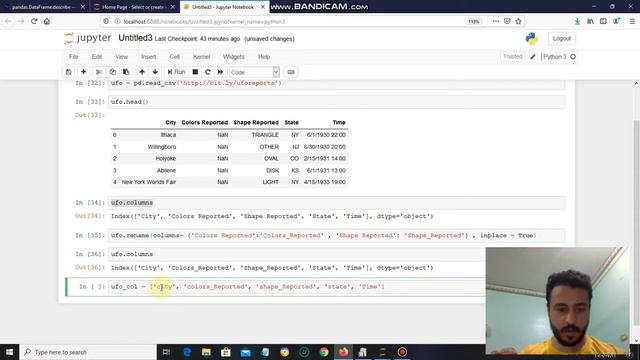Viewport: 640px width, 360px height.
Task: Reload the browser page
Action: point(34,21)
